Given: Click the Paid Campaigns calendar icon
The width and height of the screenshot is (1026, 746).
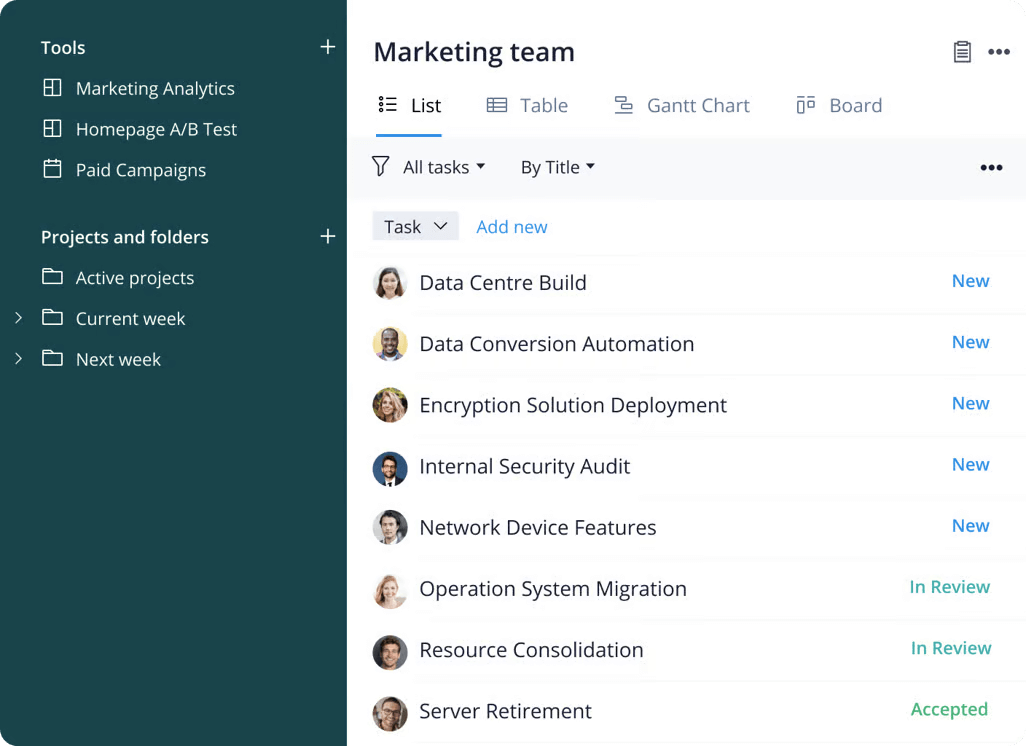Looking at the screenshot, I should (52, 169).
